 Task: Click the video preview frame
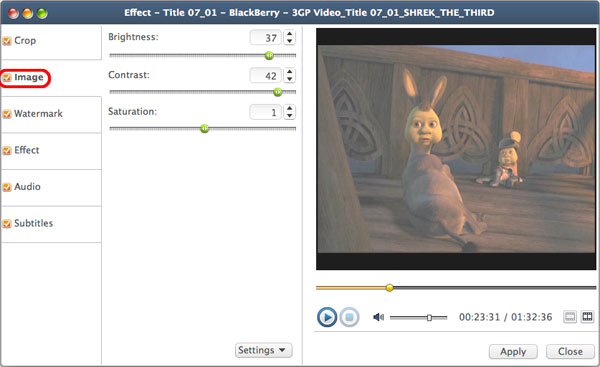pos(456,149)
